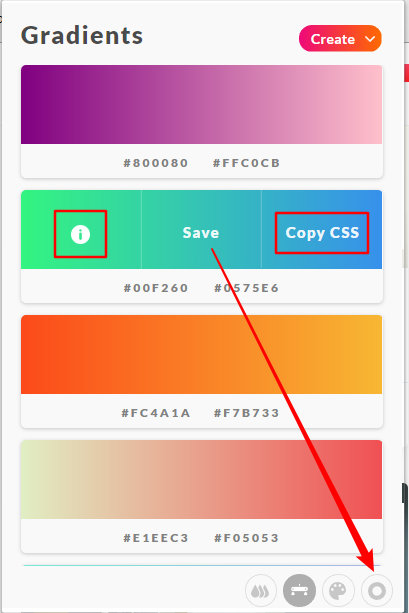Viewport: 409px width, 613px height.
Task: Click the #FC4A1A hex code
Action: coord(156,413)
